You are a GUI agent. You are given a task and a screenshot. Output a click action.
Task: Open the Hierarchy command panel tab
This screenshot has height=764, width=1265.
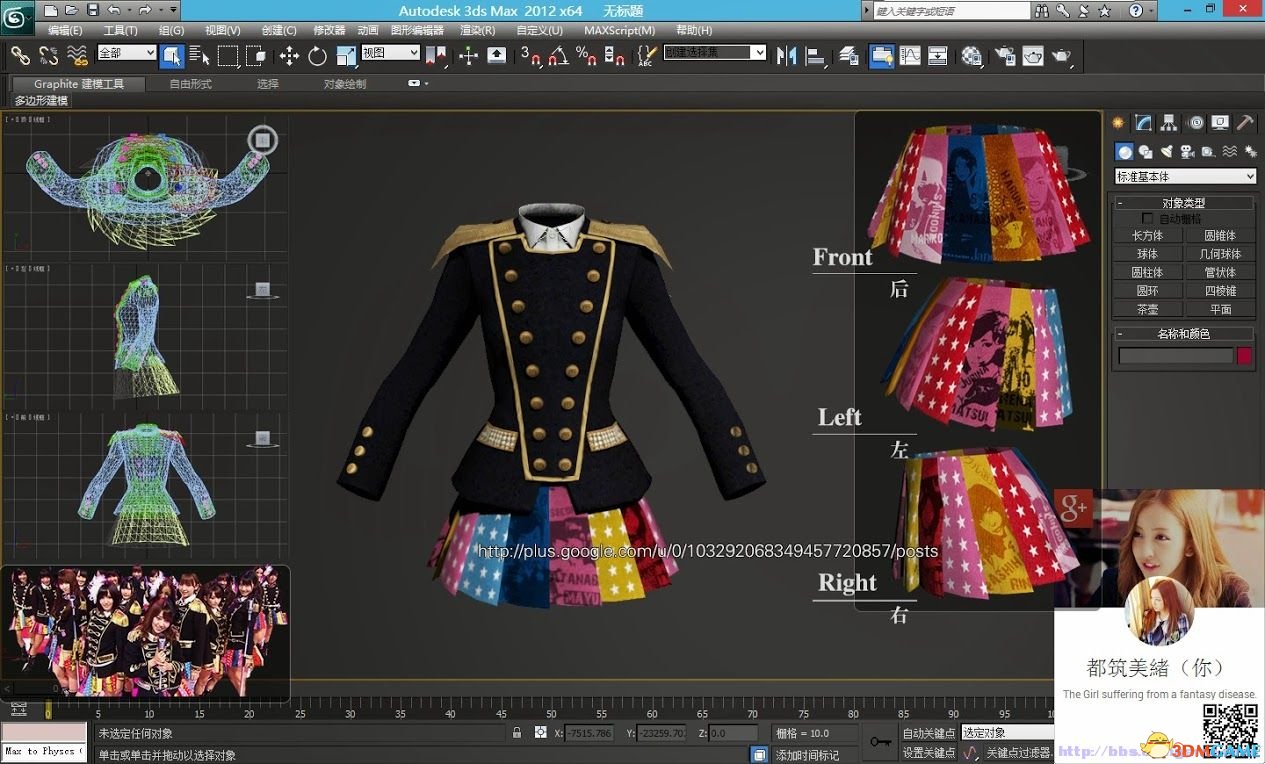point(1169,123)
